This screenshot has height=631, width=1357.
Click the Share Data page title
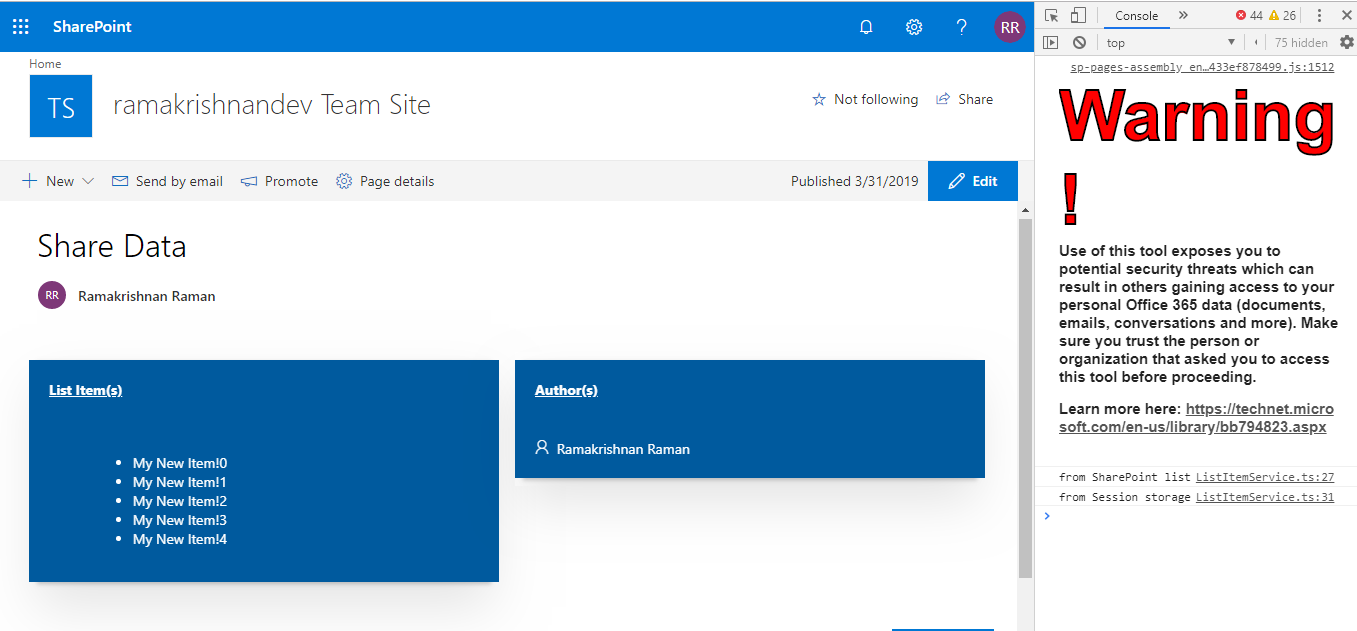coord(112,246)
